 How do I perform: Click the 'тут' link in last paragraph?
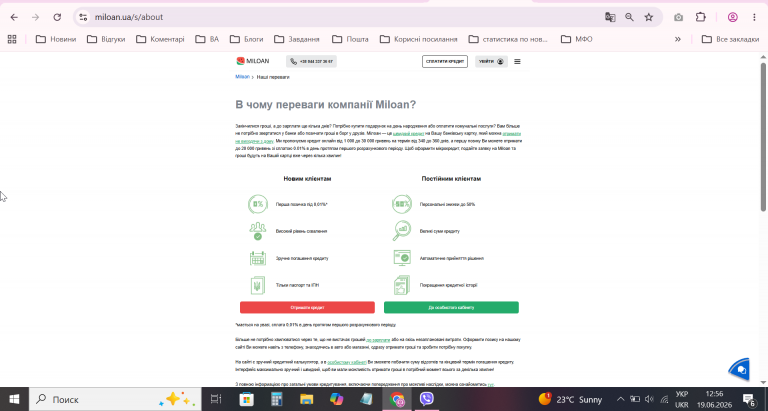(x=490, y=385)
